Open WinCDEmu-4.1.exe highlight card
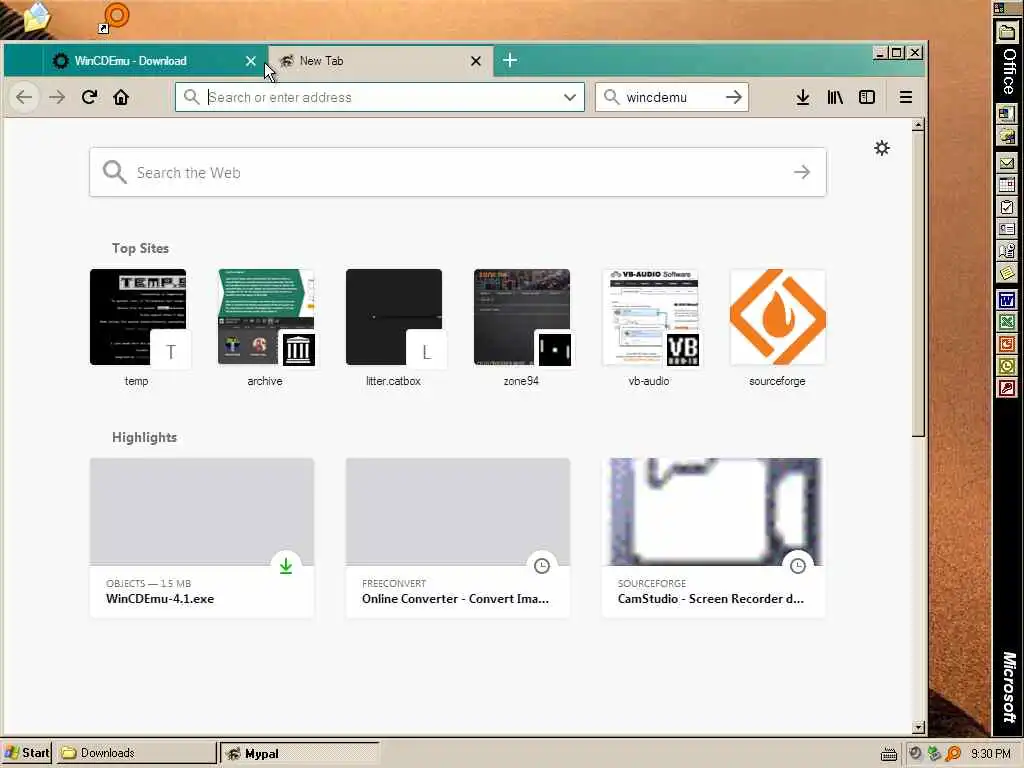Image resolution: width=1024 pixels, height=768 pixels. pyautogui.click(x=202, y=537)
